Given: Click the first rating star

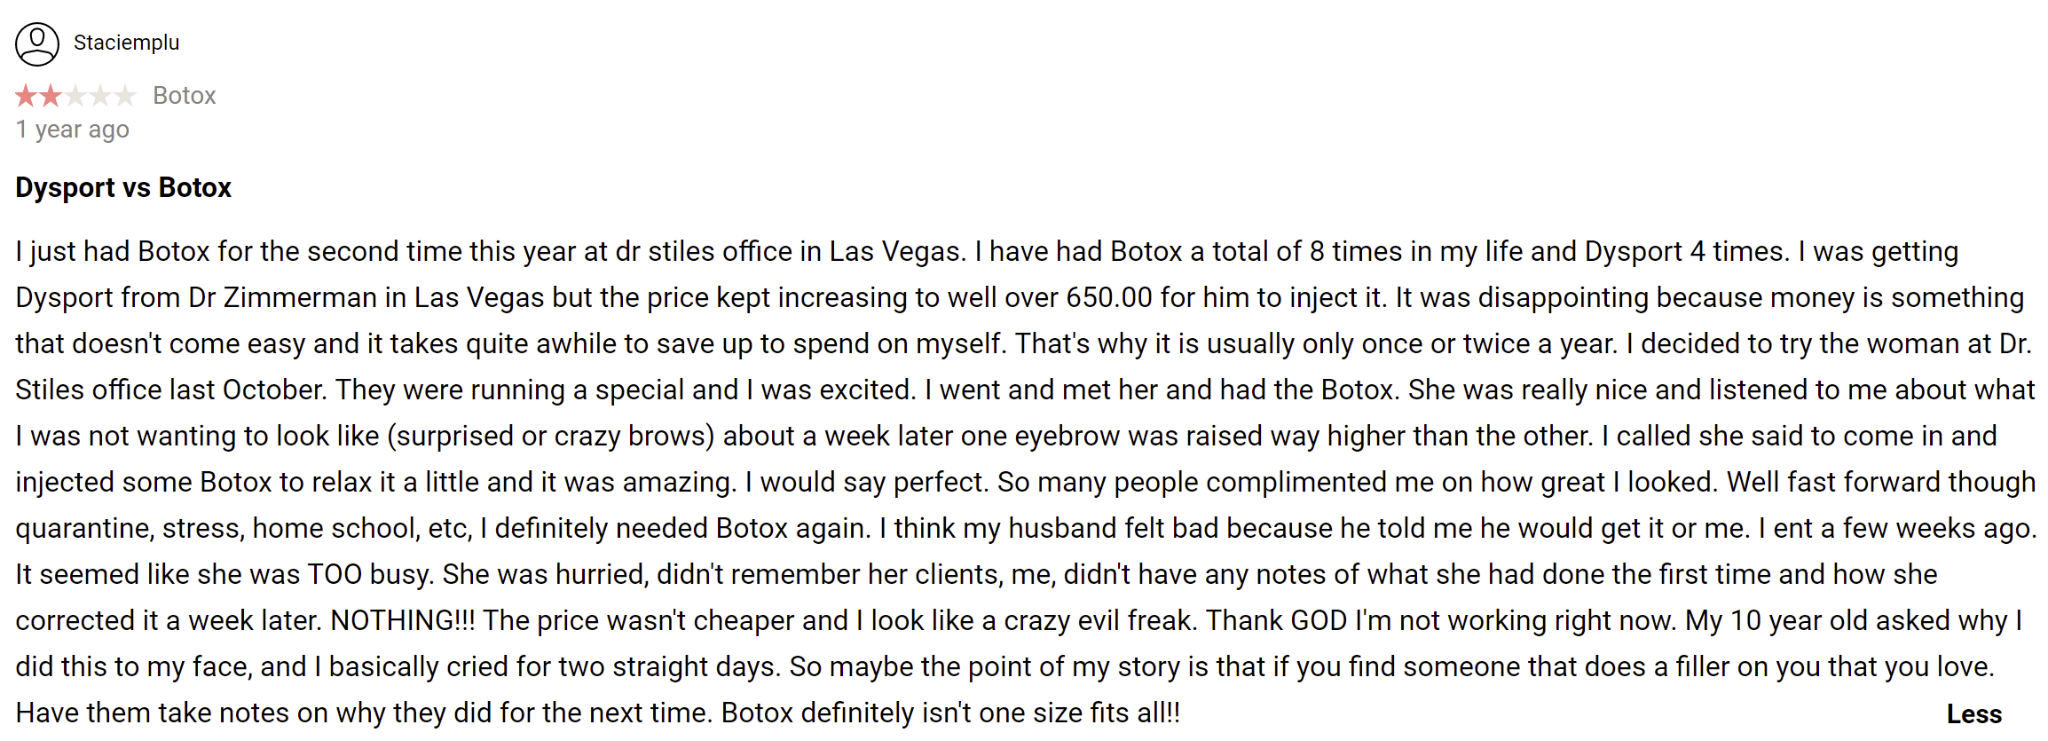Looking at the screenshot, I should (26, 96).
